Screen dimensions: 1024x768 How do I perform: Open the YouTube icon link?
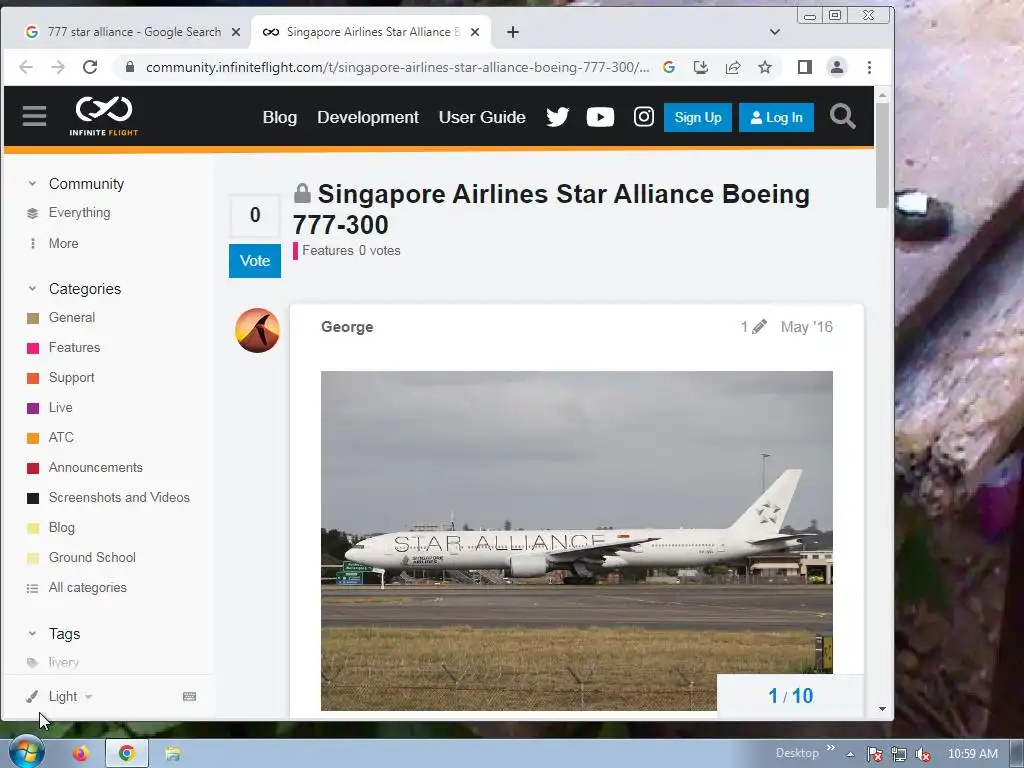tap(600, 117)
